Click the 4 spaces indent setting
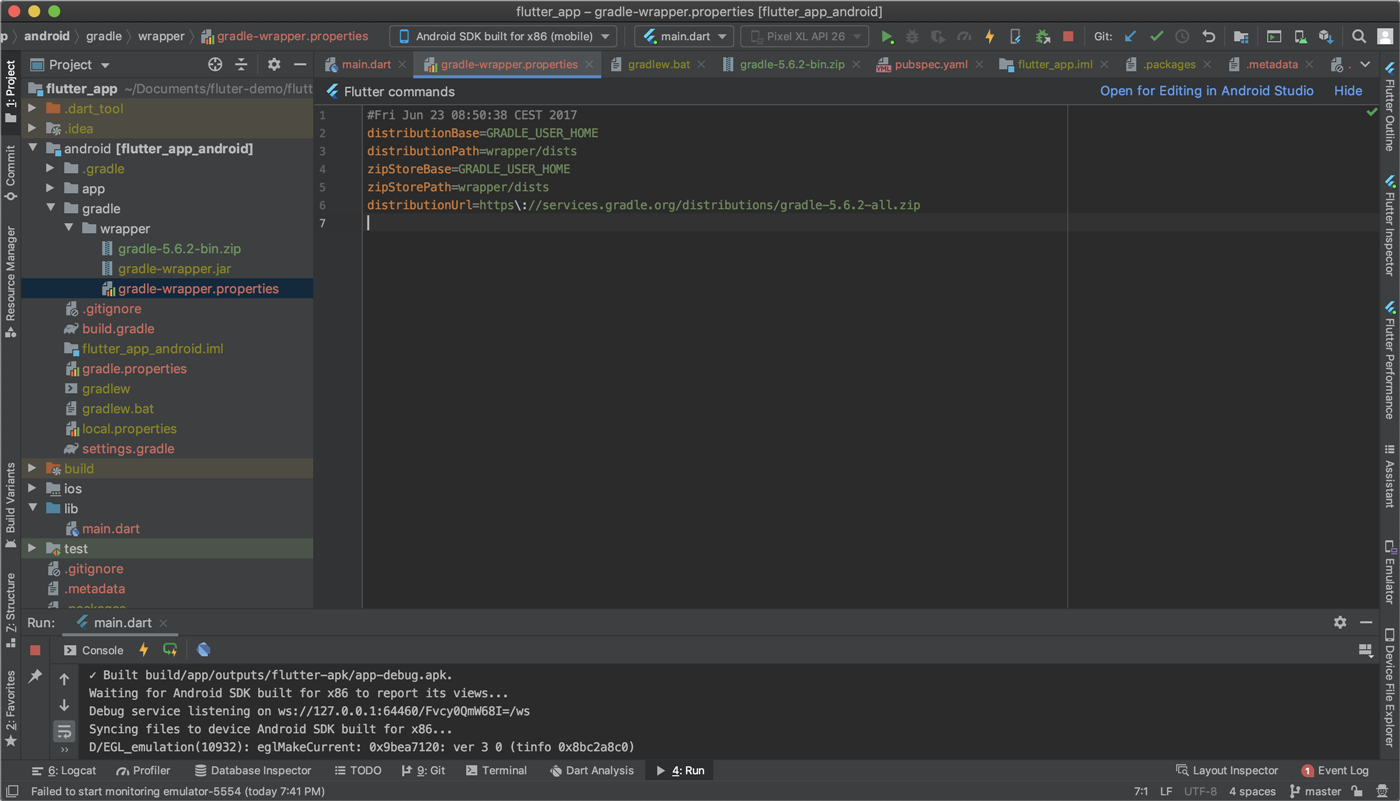 [1252, 791]
